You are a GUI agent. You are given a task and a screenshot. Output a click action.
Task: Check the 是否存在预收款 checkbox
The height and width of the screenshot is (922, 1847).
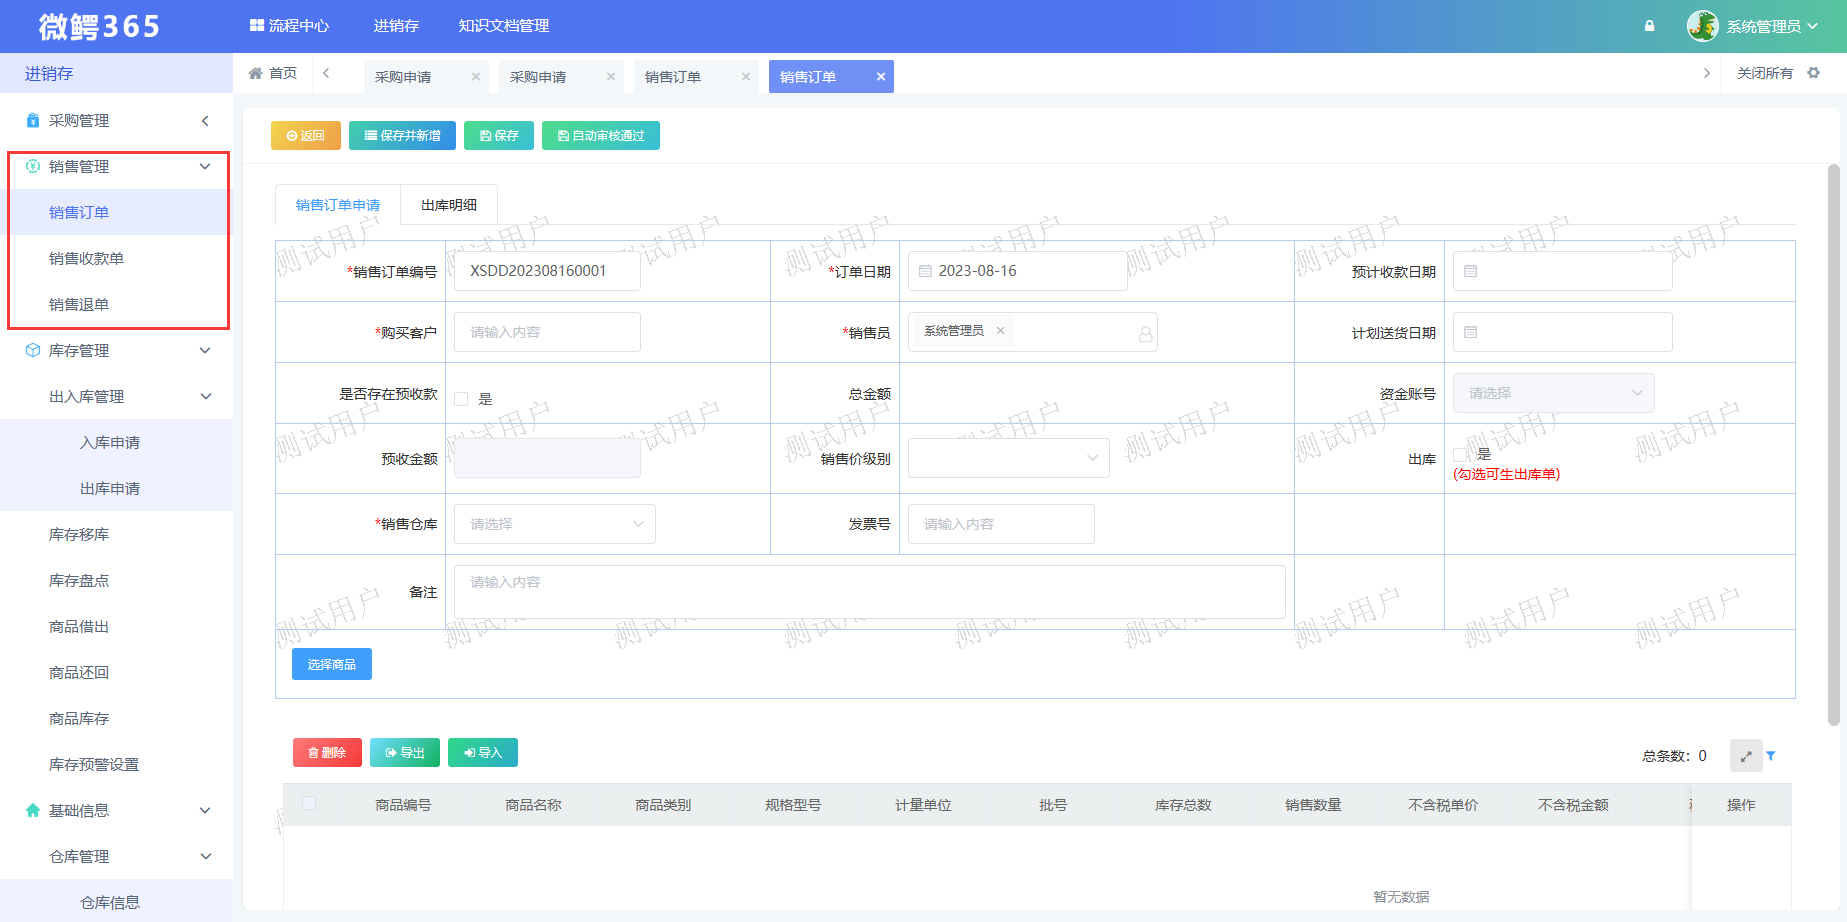coord(462,399)
